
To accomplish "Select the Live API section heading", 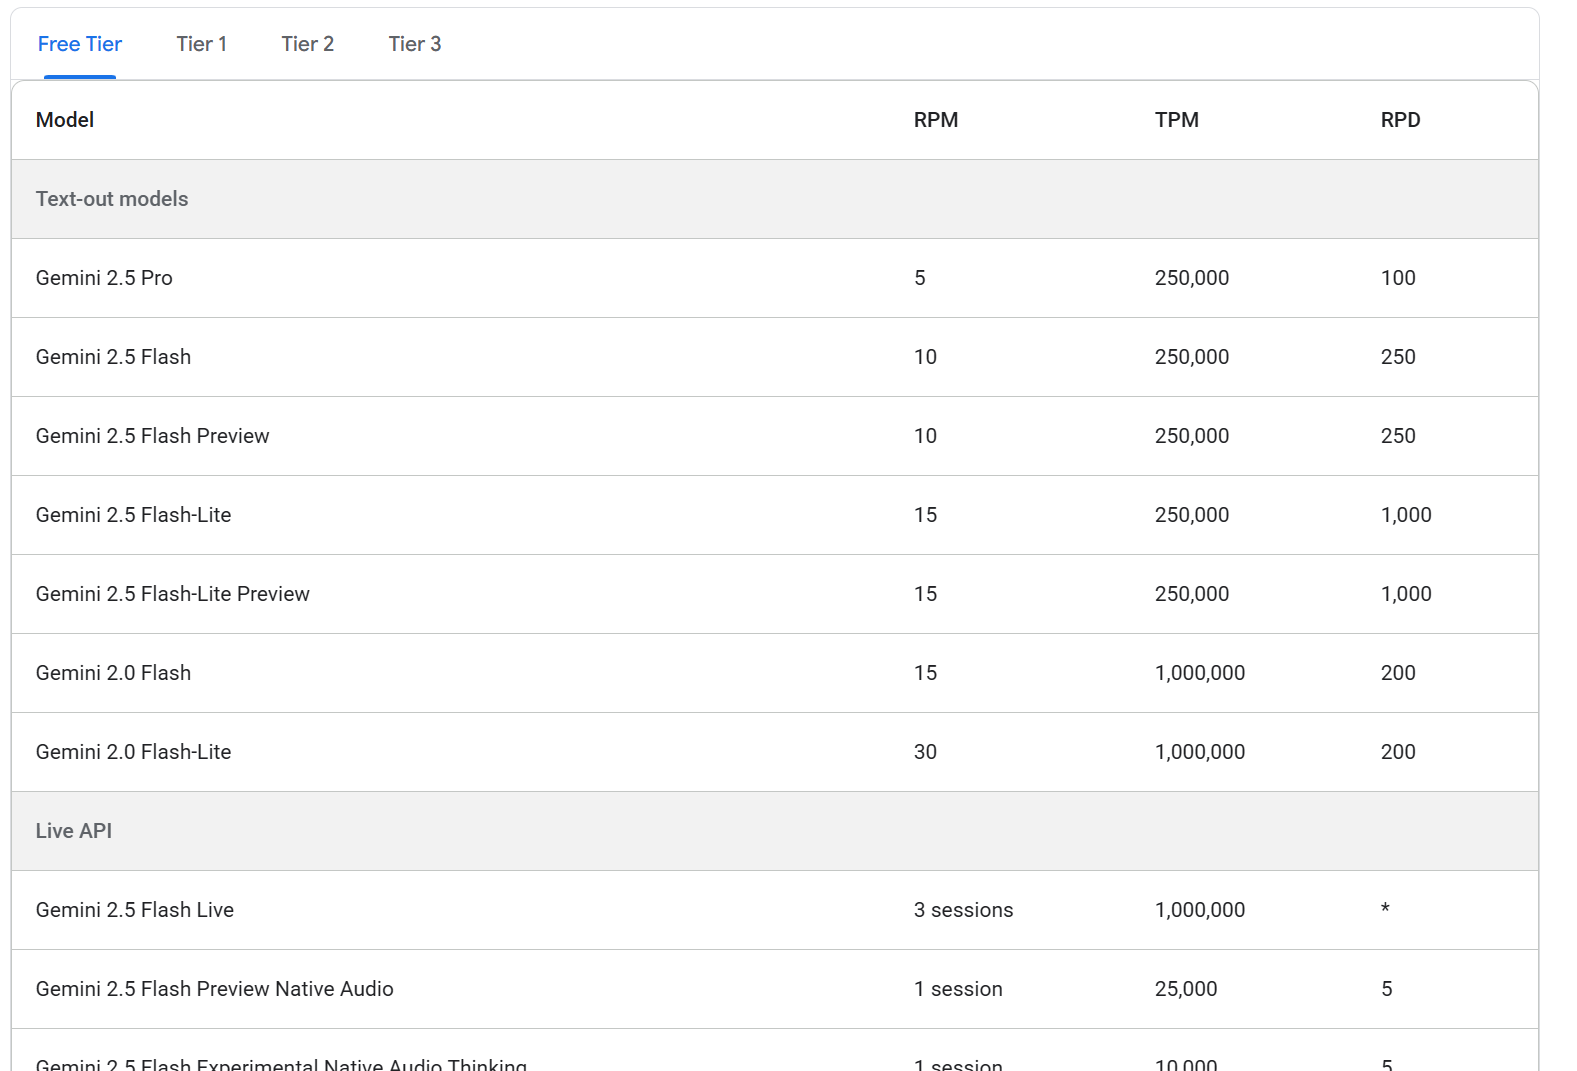I will [74, 831].
